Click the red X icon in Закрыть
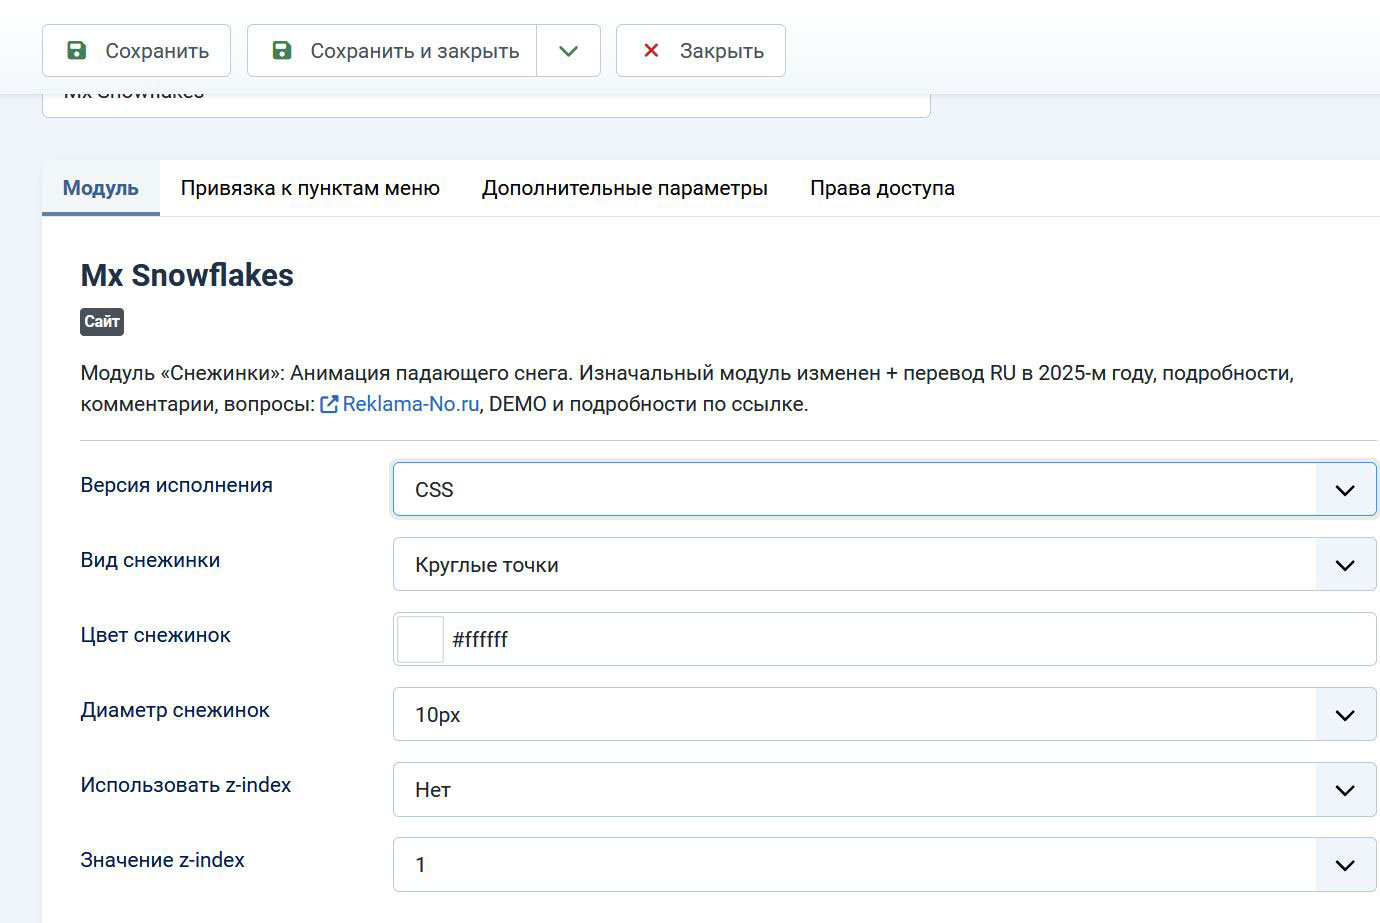Image resolution: width=1380 pixels, height=923 pixels. point(651,50)
